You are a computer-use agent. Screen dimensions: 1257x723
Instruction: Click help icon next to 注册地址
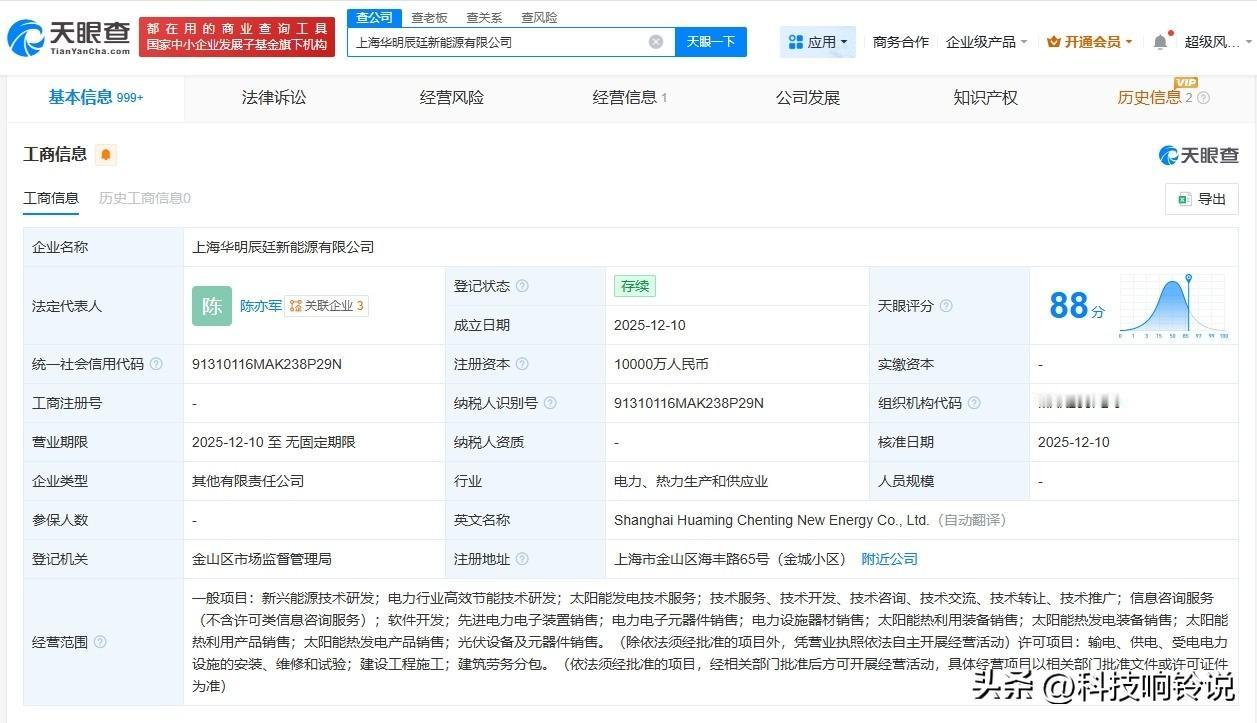tap(522, 559)
